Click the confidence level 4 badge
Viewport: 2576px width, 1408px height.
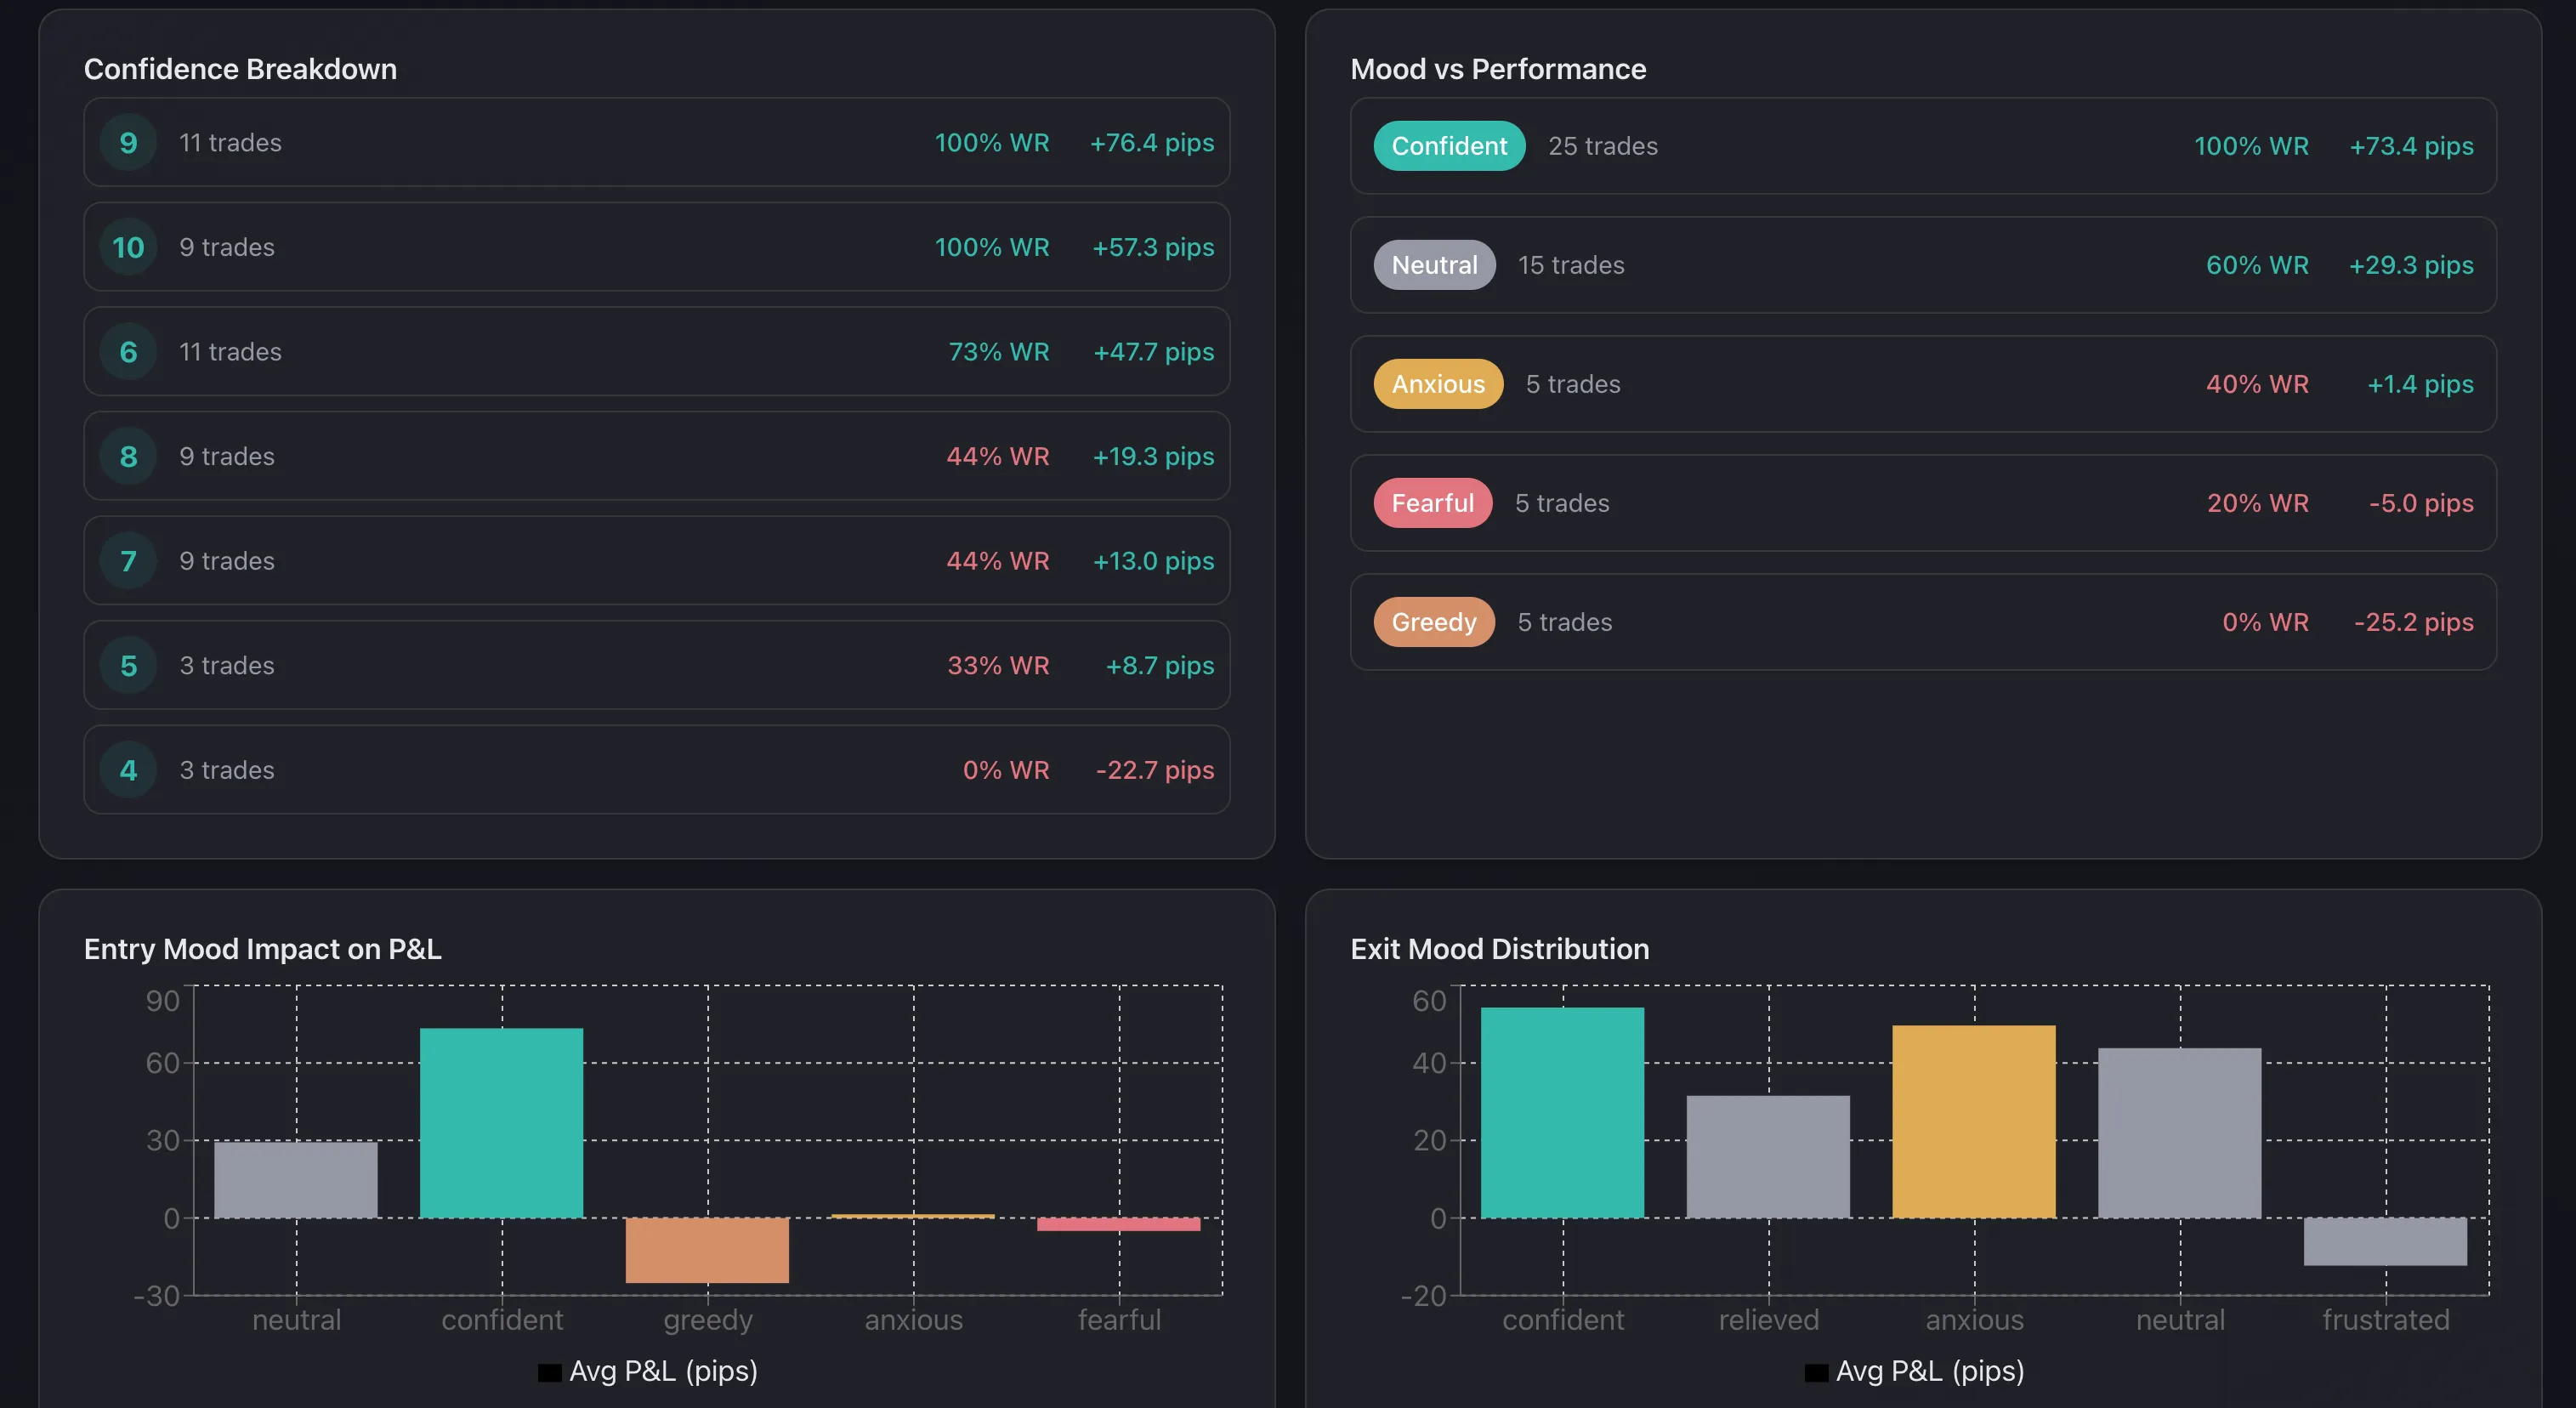click(127, 770)
